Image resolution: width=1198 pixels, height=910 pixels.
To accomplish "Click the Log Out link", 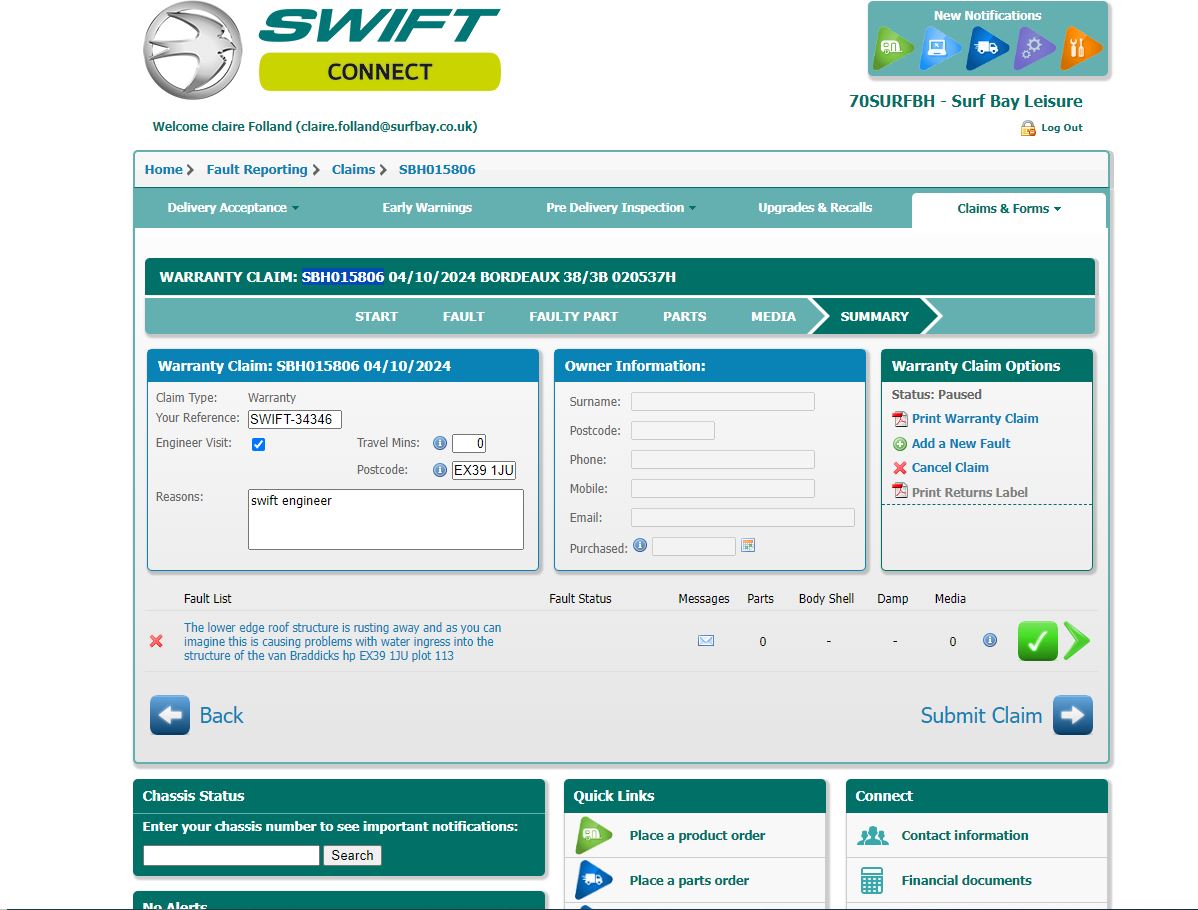I will [1062, 128].
